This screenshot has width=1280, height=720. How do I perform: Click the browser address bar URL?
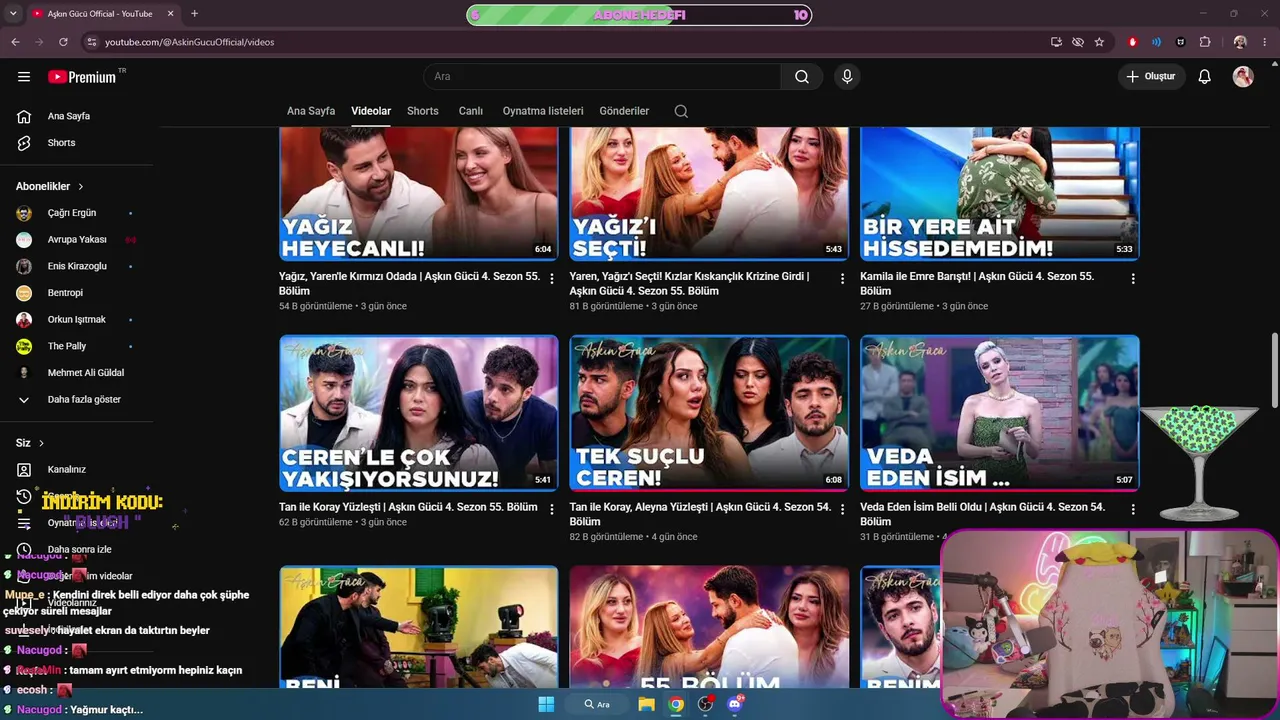tap(190, 42)
